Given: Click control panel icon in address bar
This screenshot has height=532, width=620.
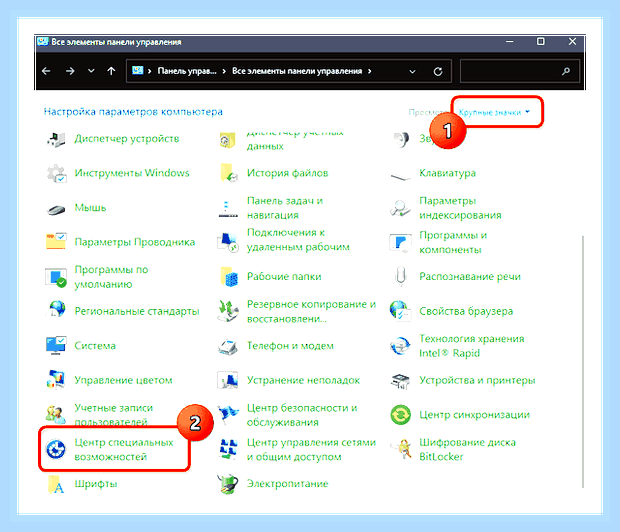Looking at the screenshot, I should click(x=138, y=71).
